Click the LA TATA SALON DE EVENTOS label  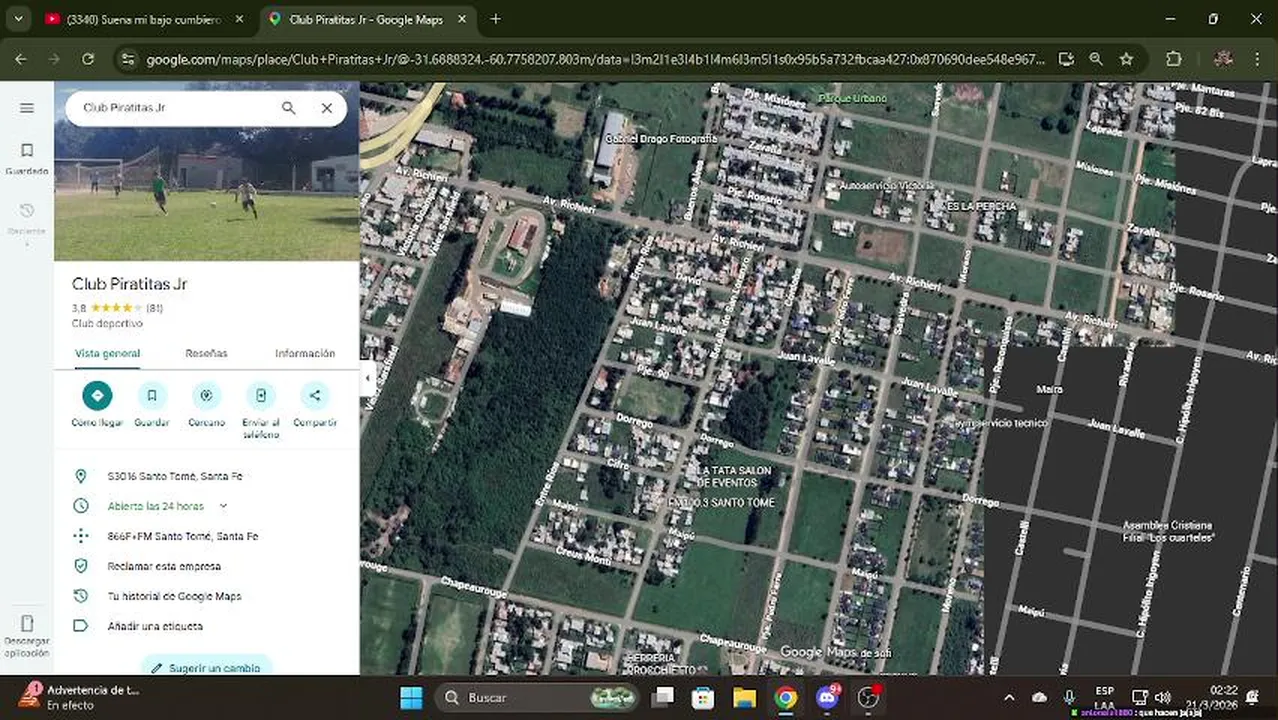point(735,476)
